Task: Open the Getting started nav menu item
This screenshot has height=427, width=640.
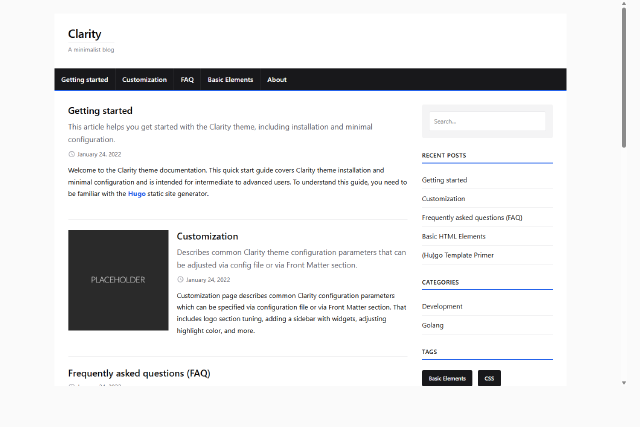Action: tap(85, 80)
